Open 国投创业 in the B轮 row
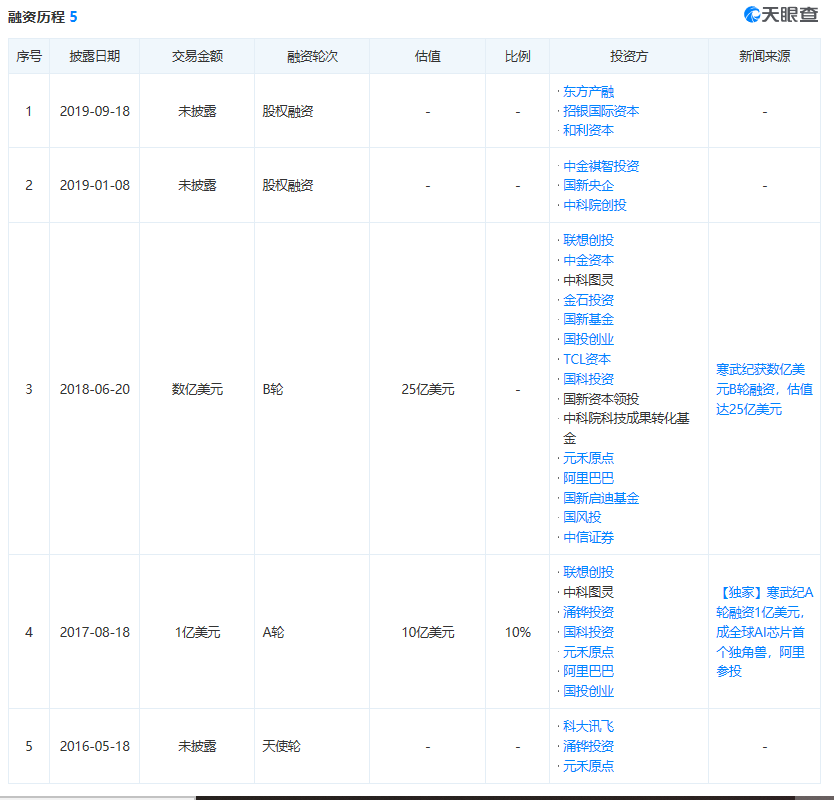Screen dimensions: 834x800 click(588, 339)
